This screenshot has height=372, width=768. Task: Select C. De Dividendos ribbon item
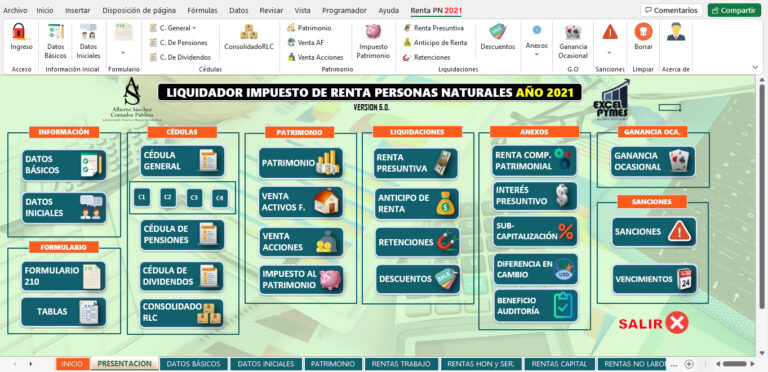click(x=180, y=57)
